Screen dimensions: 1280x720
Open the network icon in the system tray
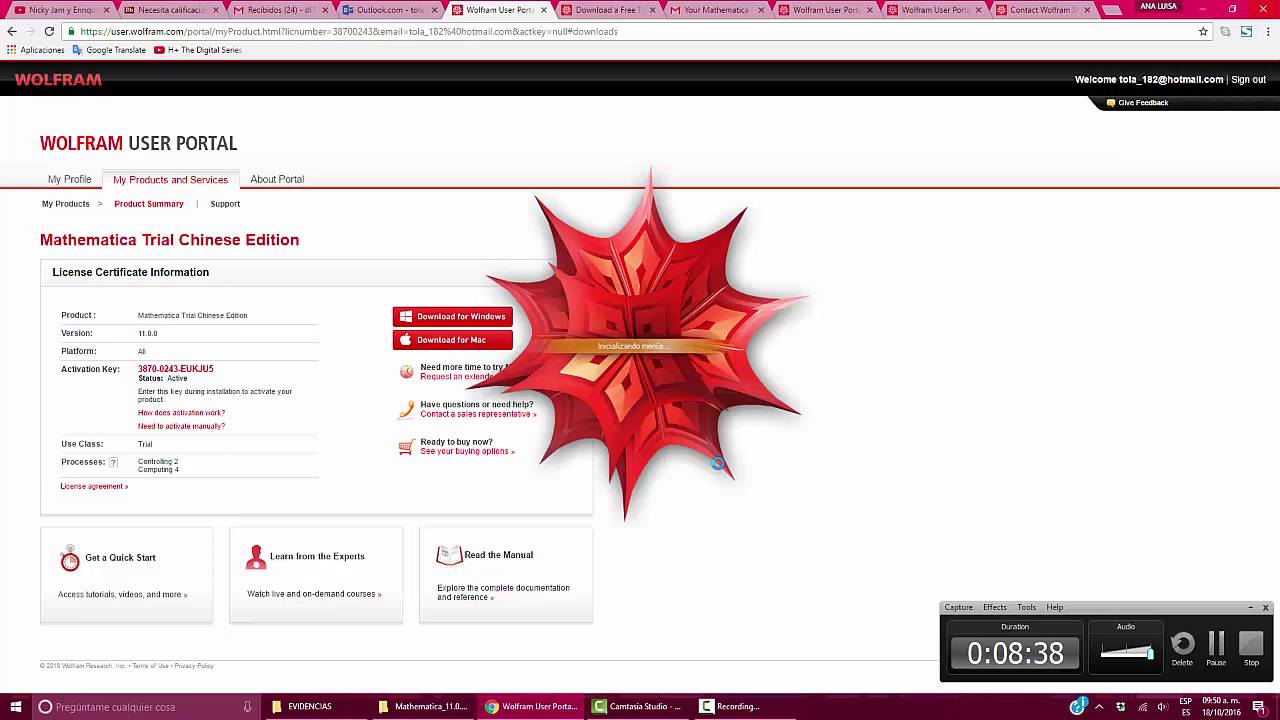click(x=1142, y=707)
